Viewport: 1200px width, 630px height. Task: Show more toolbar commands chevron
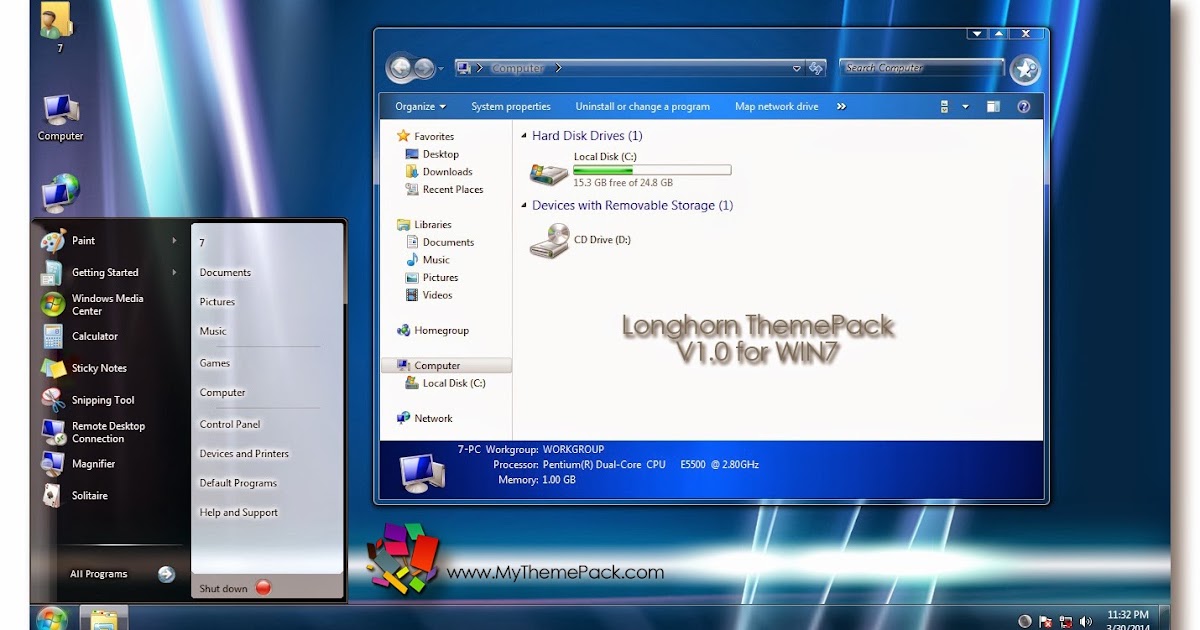click(841, 106)
